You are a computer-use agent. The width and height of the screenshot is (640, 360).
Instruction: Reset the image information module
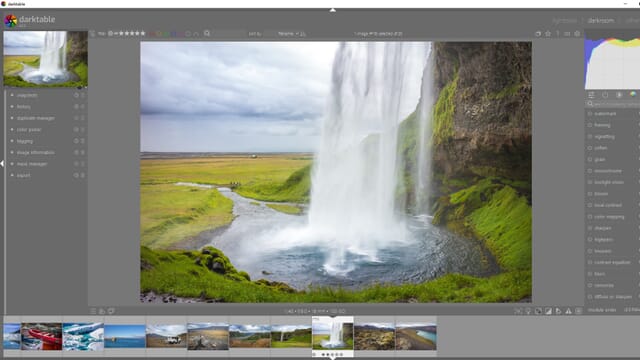76,152
